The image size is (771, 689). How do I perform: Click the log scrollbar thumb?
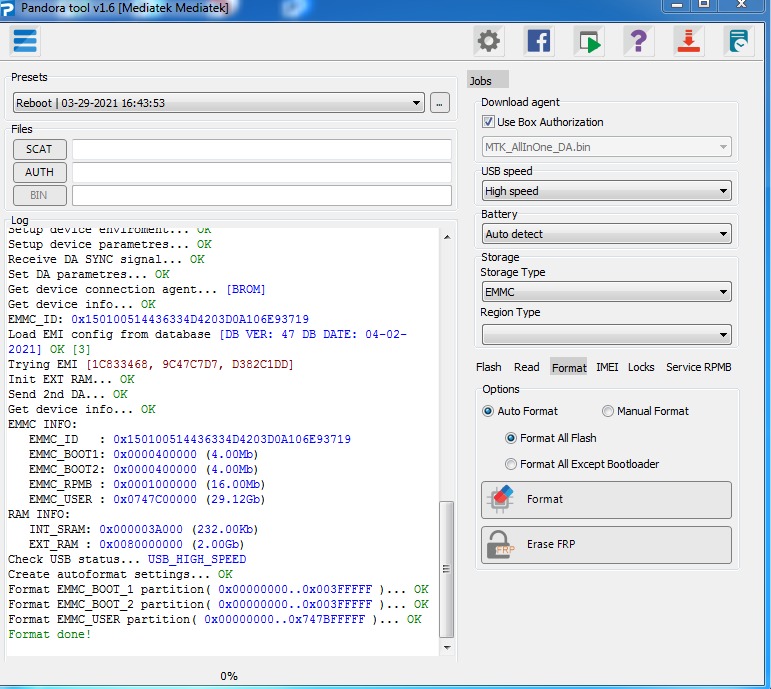pyautogui.click(x=446, y=569)
